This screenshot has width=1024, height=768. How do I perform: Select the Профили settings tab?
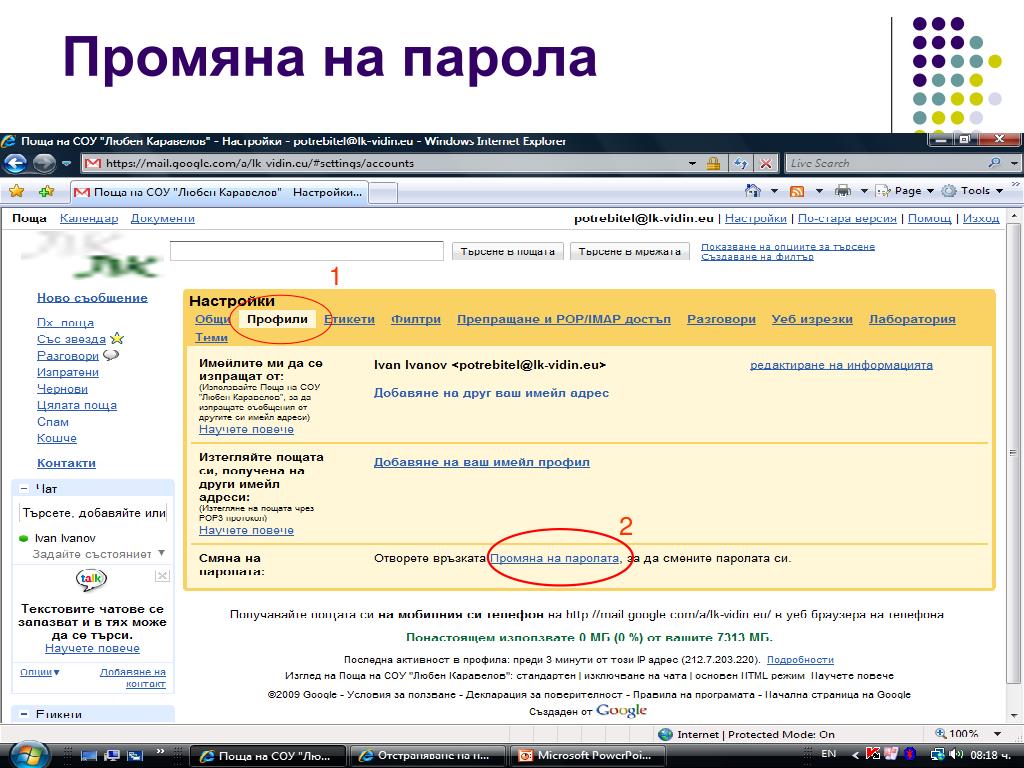(x=278, y=319)
